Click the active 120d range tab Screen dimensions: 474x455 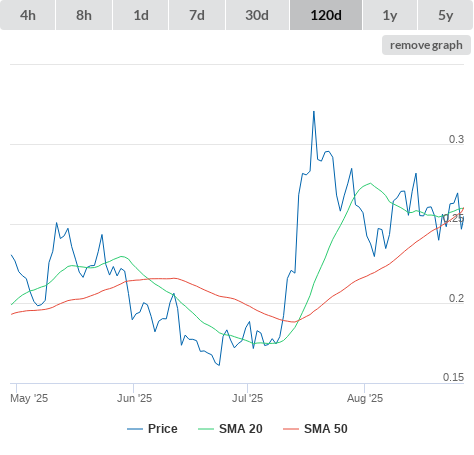[x=326, y=15]
